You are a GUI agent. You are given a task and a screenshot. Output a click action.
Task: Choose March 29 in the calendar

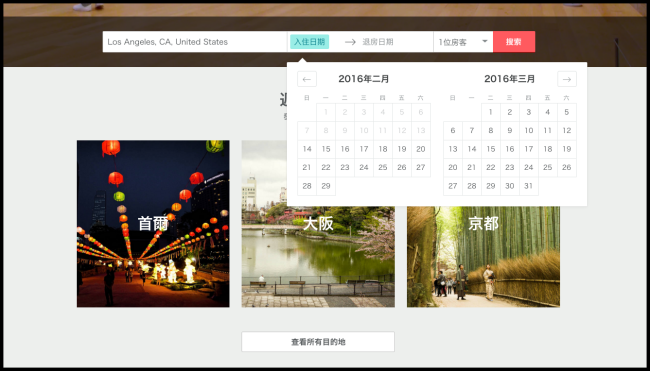click(x=491, y=186)
